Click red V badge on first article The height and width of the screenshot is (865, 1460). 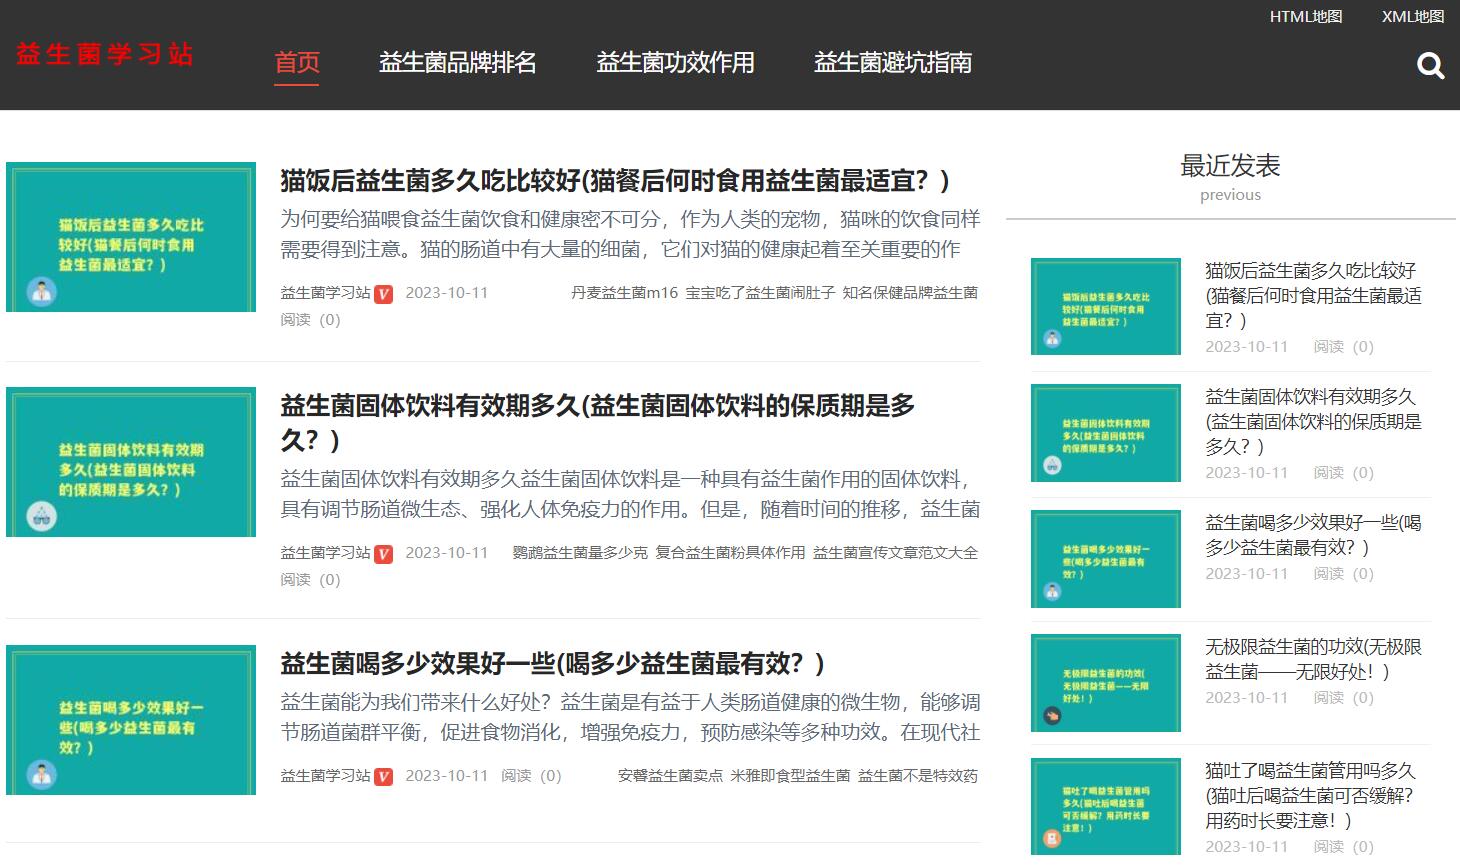(383, 294)
